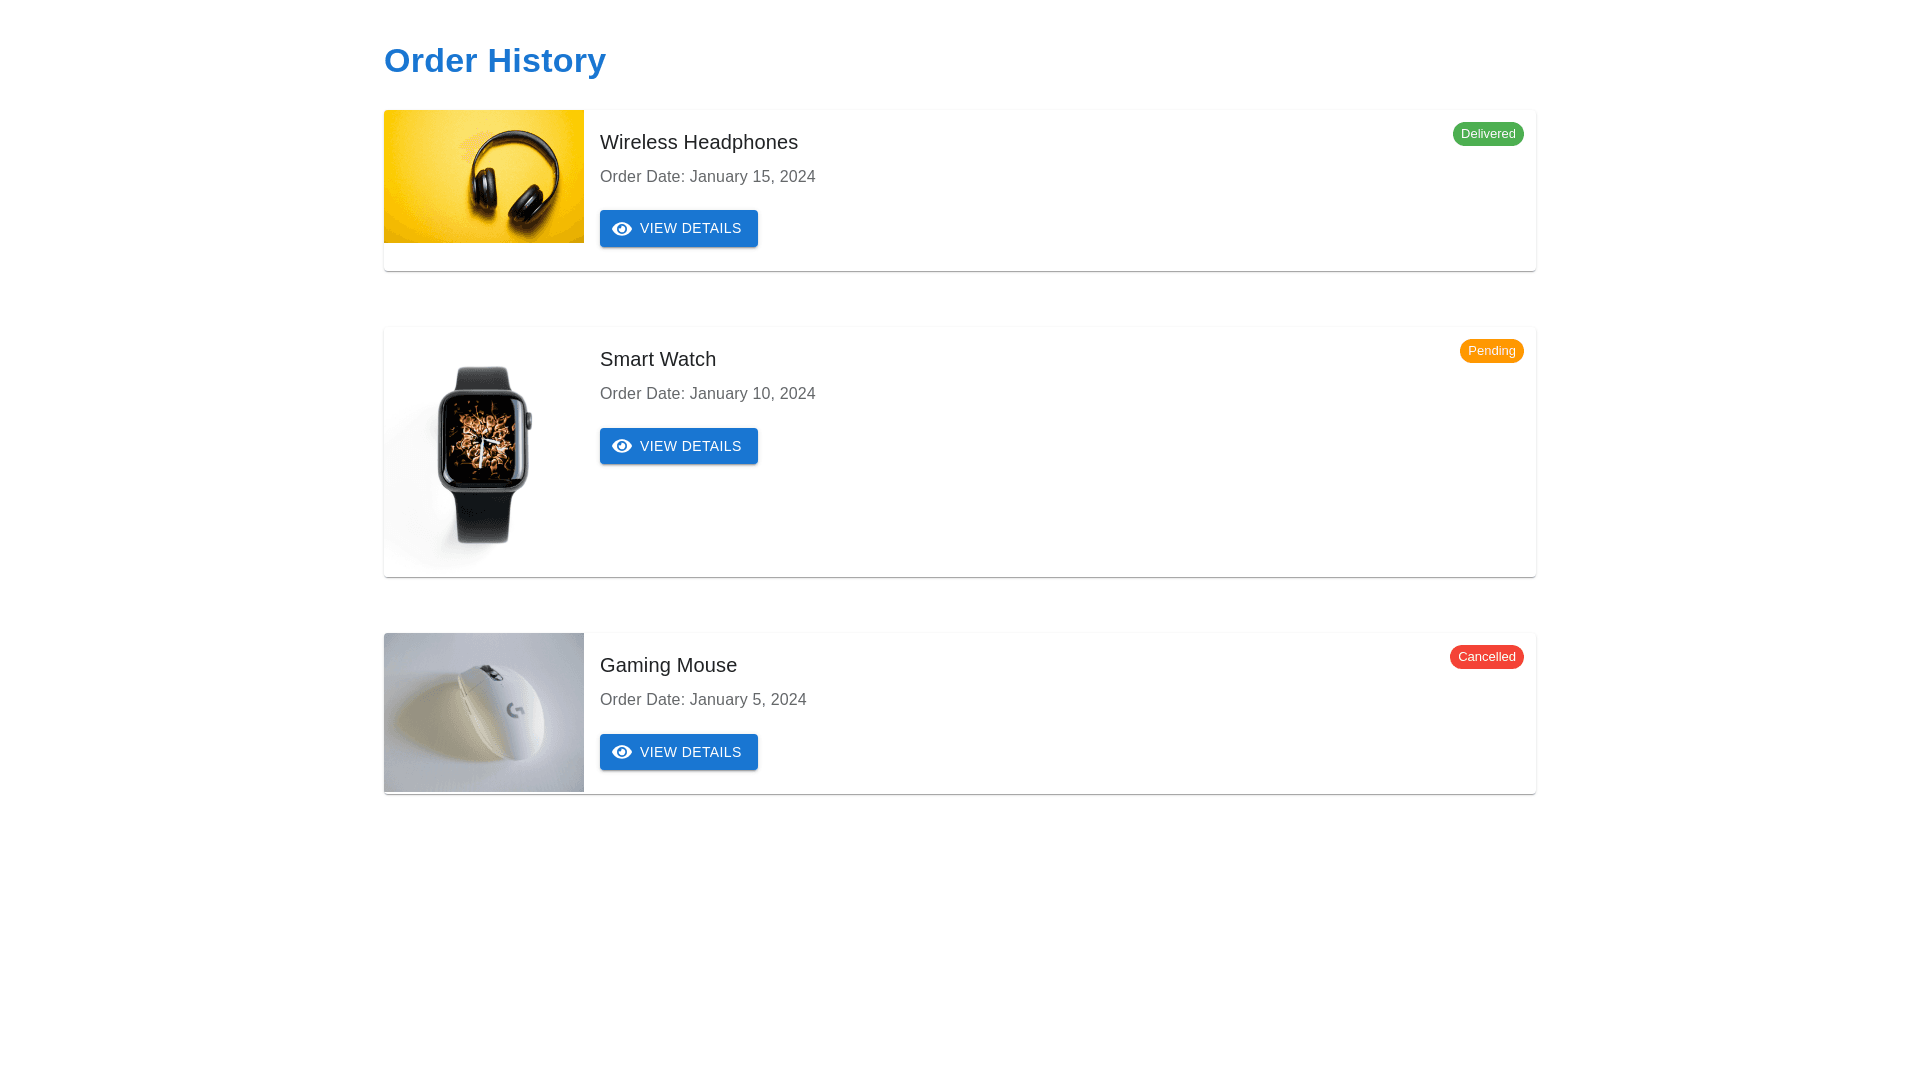Open View Details for Smart Watch
This screenshot has height=1080, width=1920.
point(679,446)
